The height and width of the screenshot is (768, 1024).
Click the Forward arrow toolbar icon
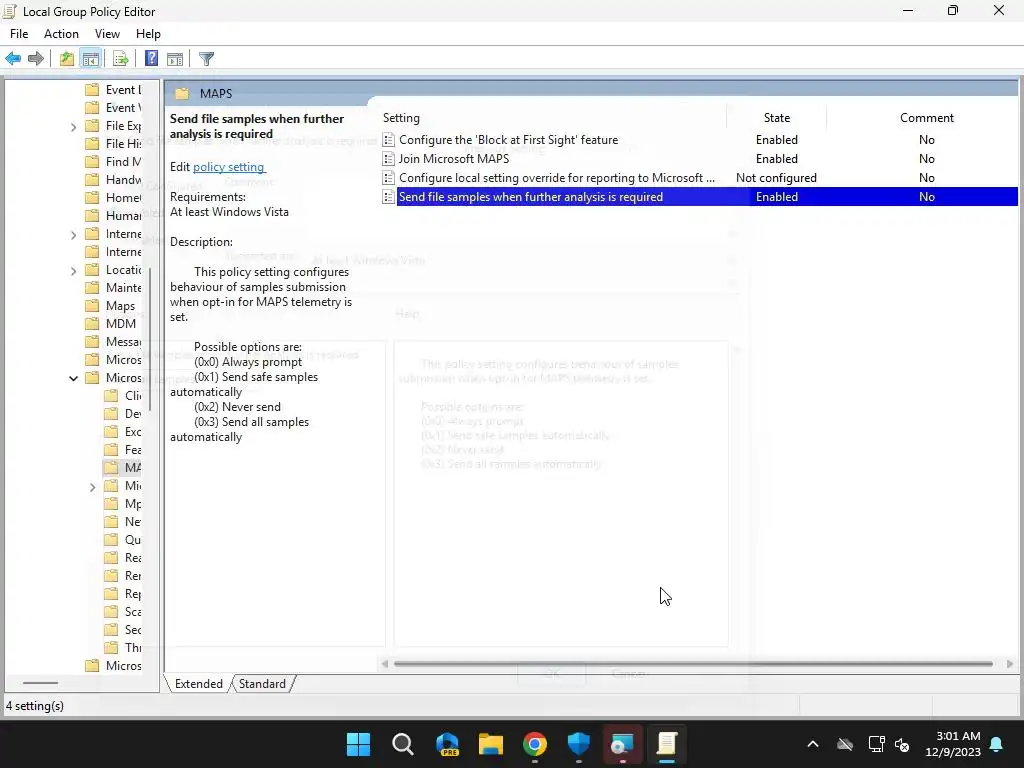coord(36,59)
